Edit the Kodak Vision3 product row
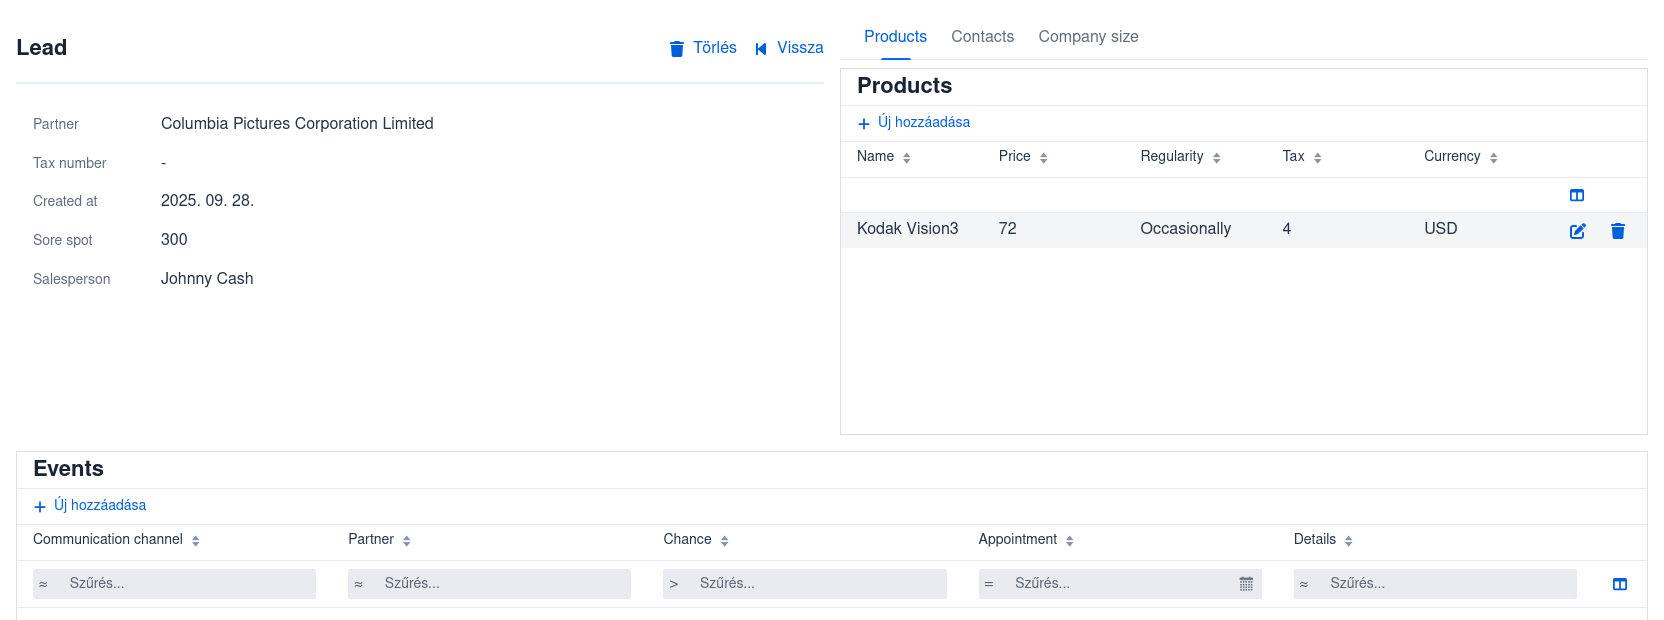 [1577, 231]
